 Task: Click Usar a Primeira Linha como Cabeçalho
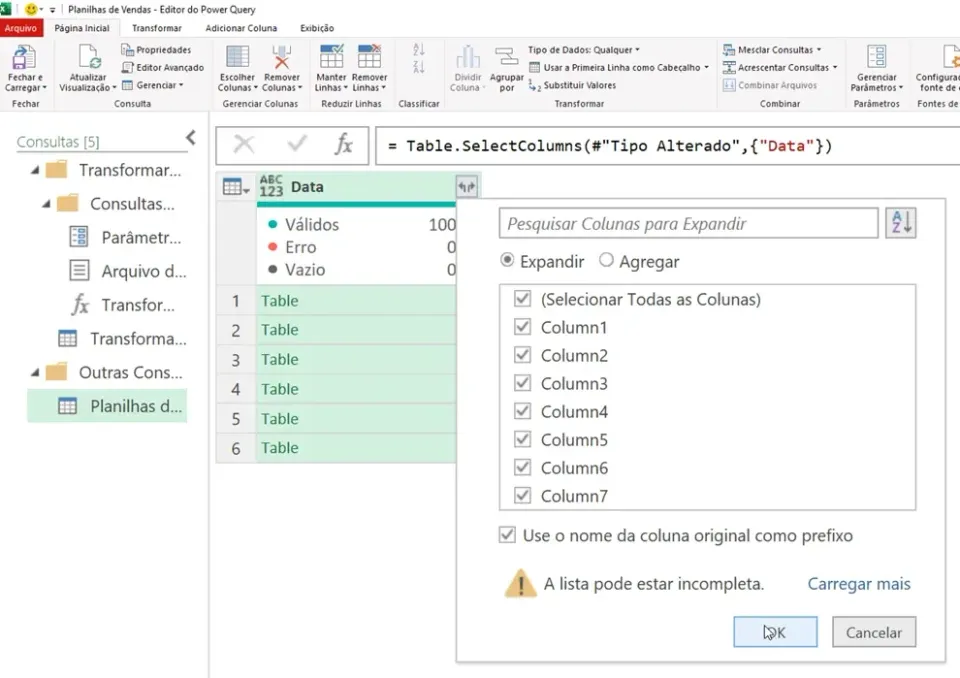[x=618, y=67]
